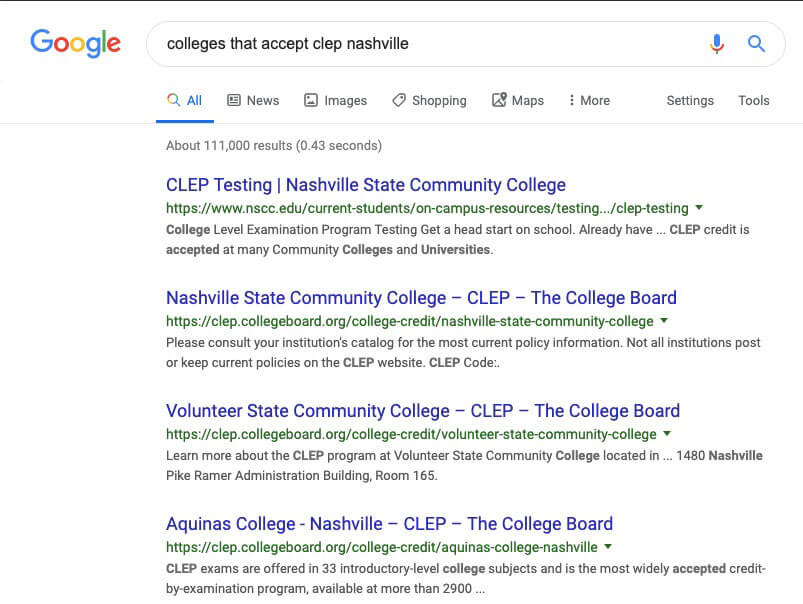The image size is (803, 604).
Task: Open Aquinas College - Nashville CLEP result
Action: tap(389, 524)
